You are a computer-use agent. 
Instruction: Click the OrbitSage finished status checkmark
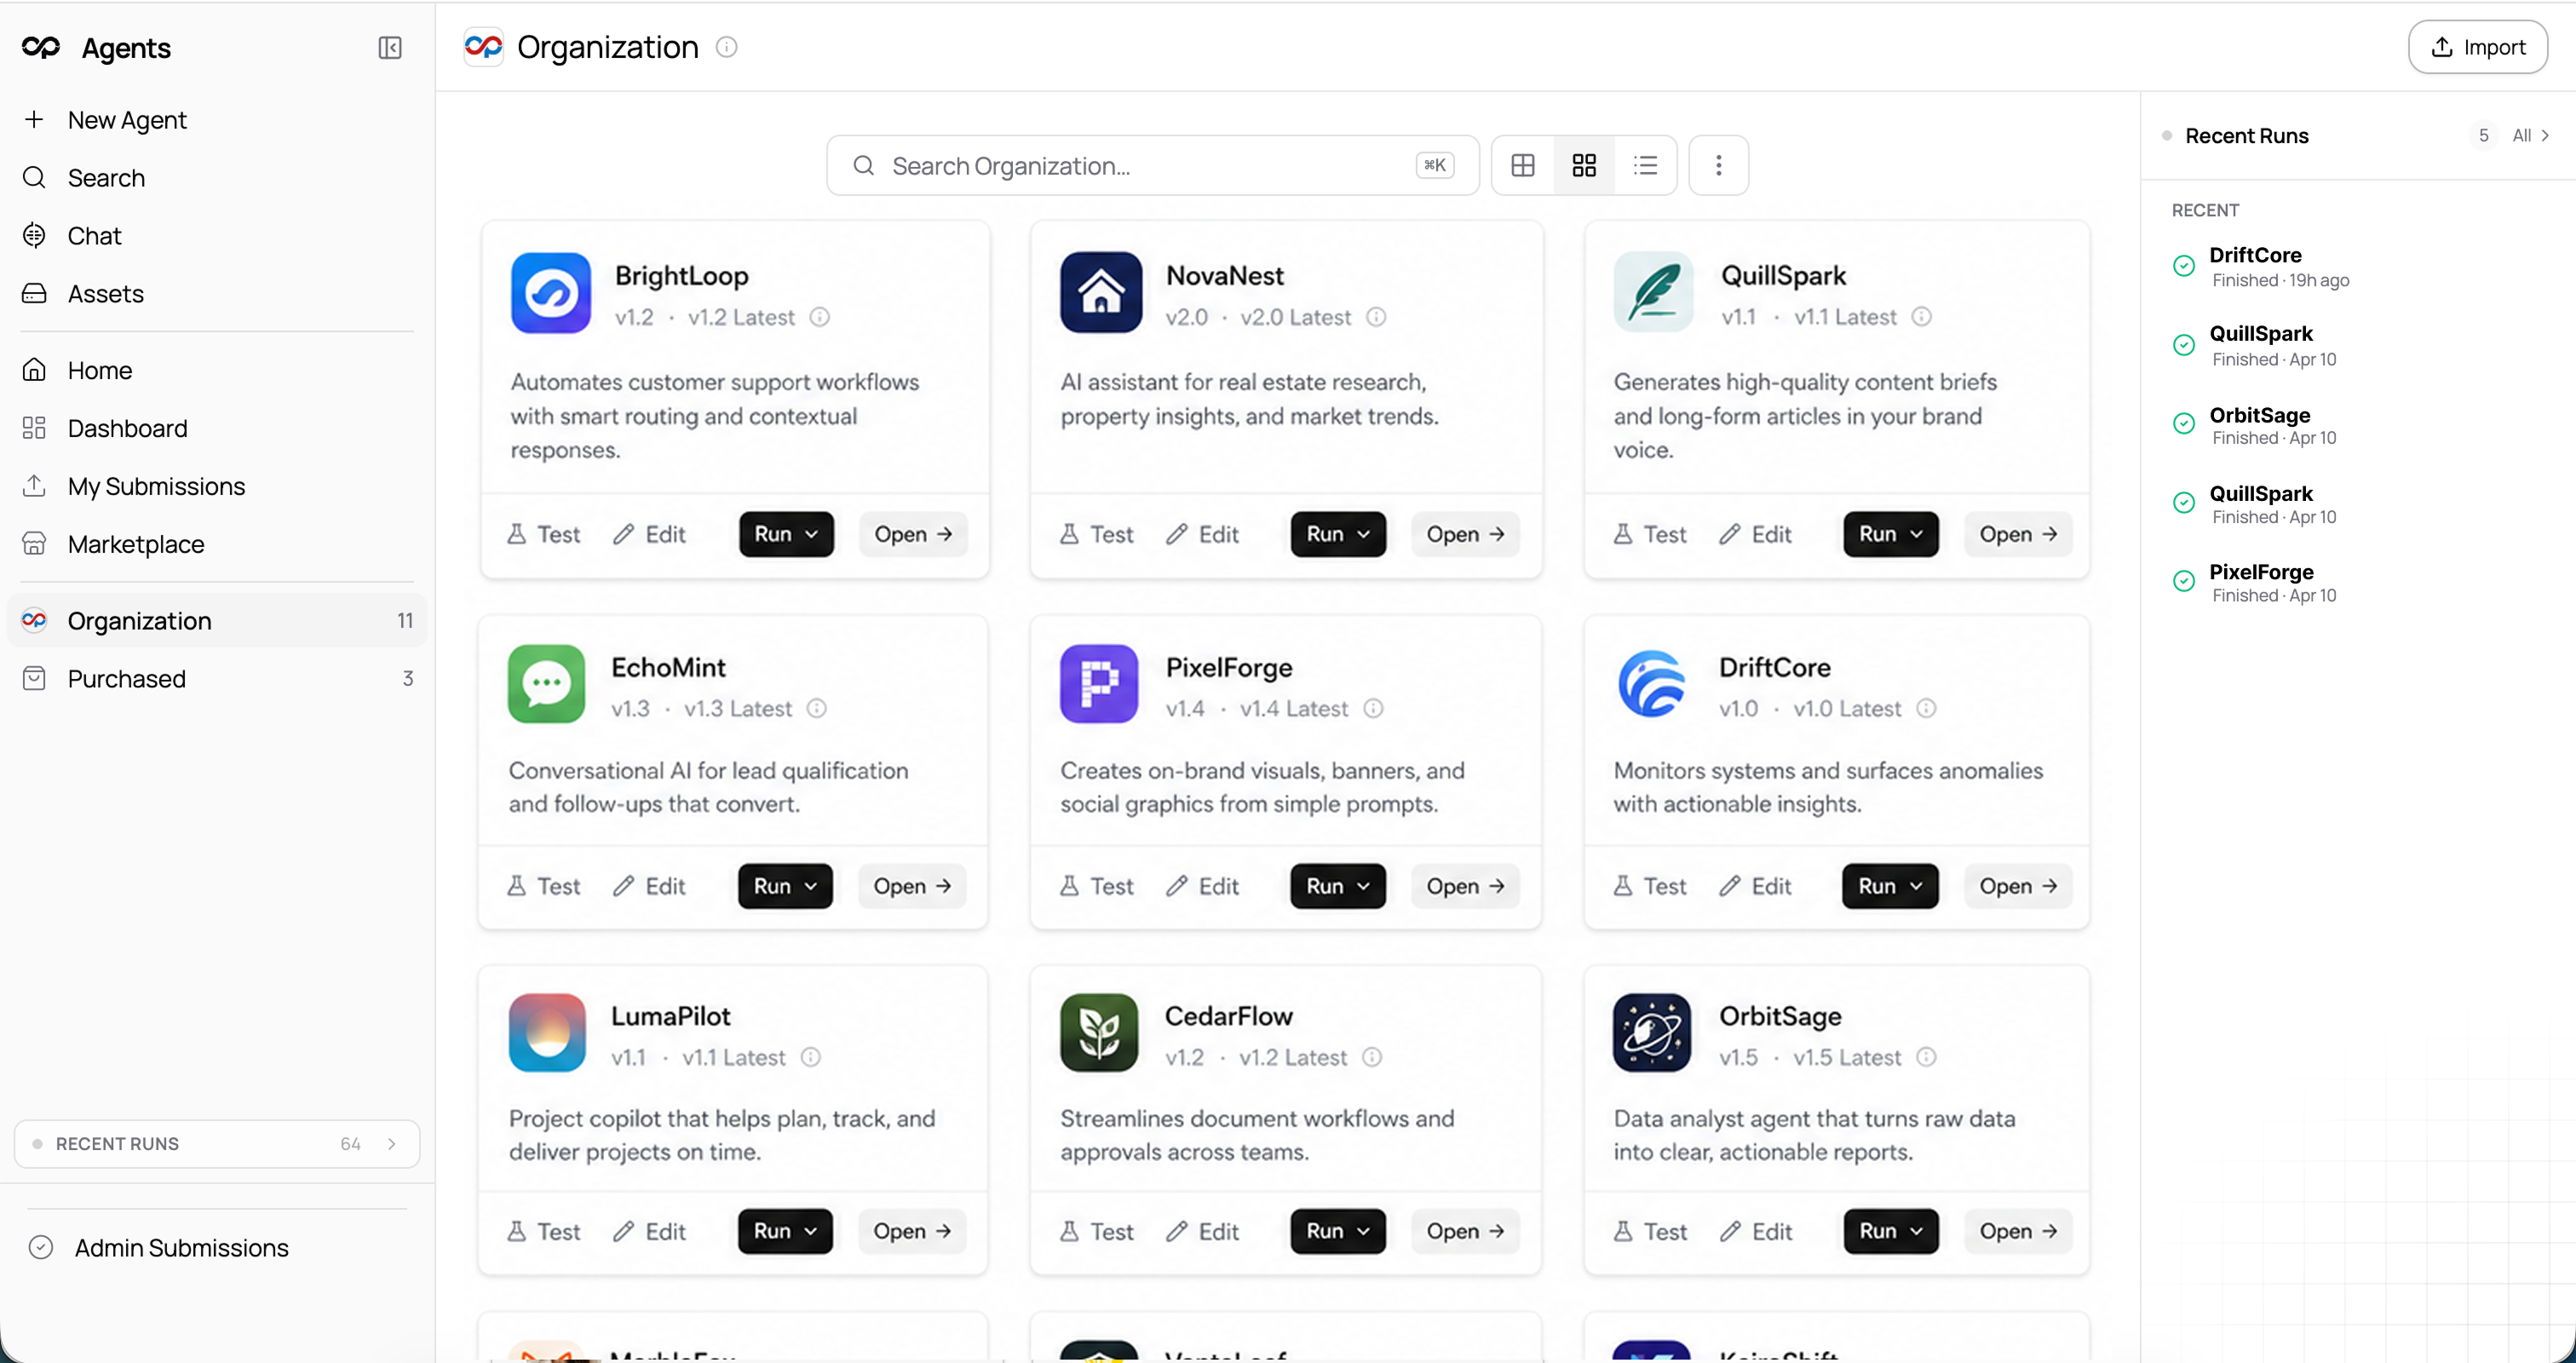2184,424
